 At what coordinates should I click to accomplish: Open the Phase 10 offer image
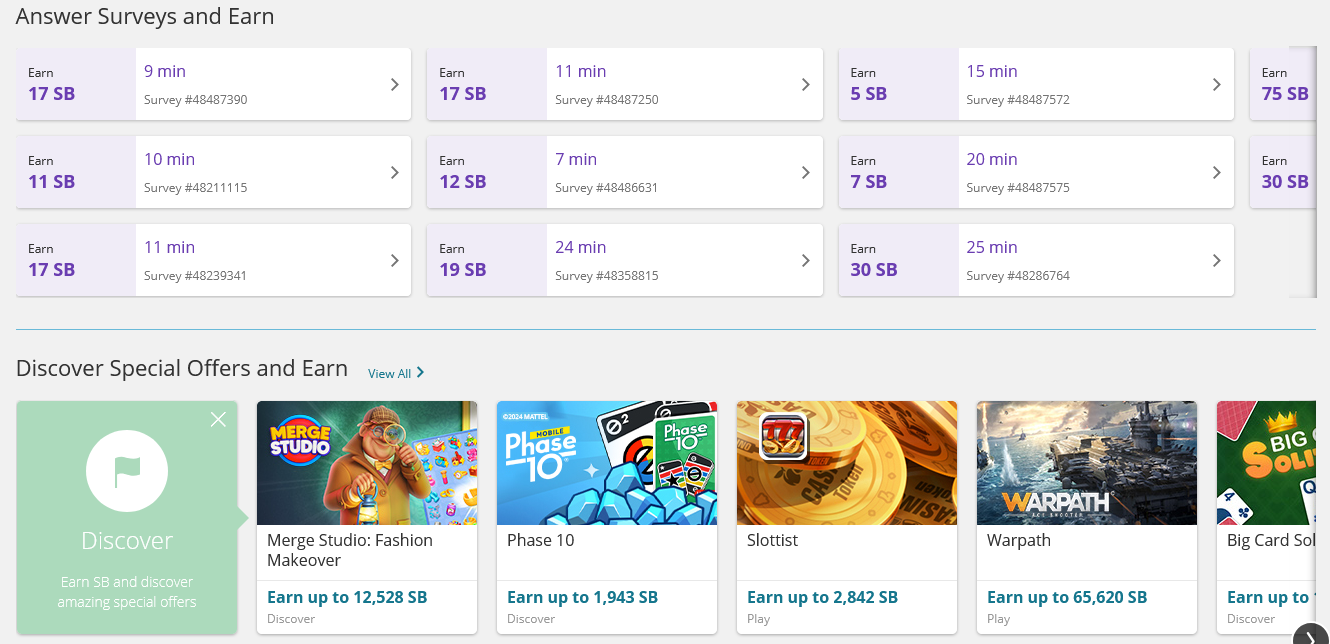click(606, 463)
